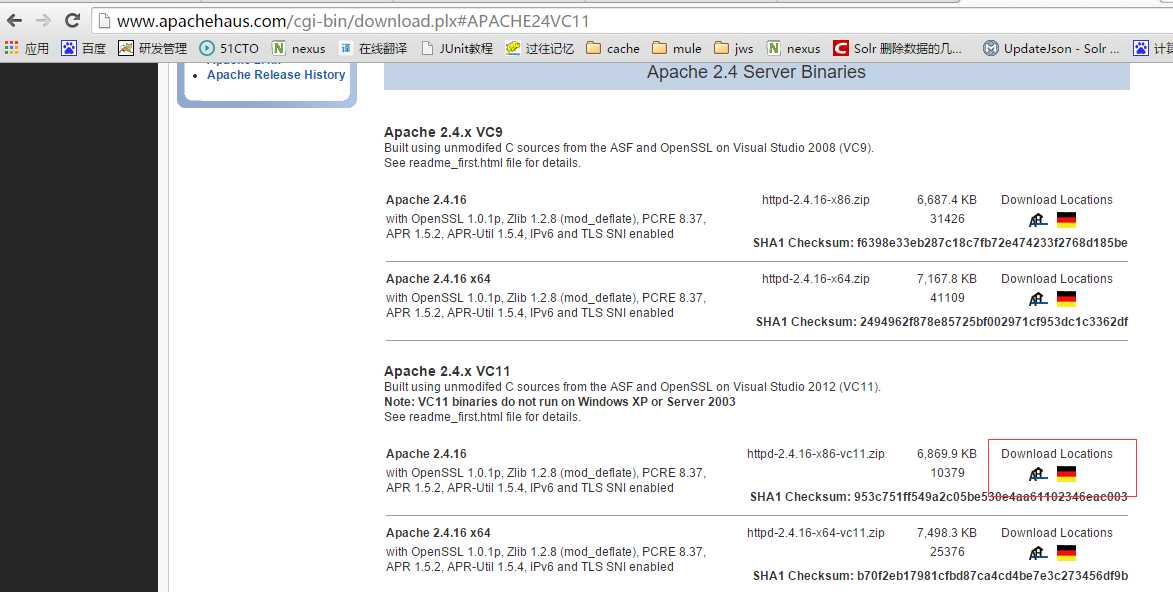The image size is (1173, 592).
Task: Click the 6,687.4 KB file size
Action: point(946,200)
